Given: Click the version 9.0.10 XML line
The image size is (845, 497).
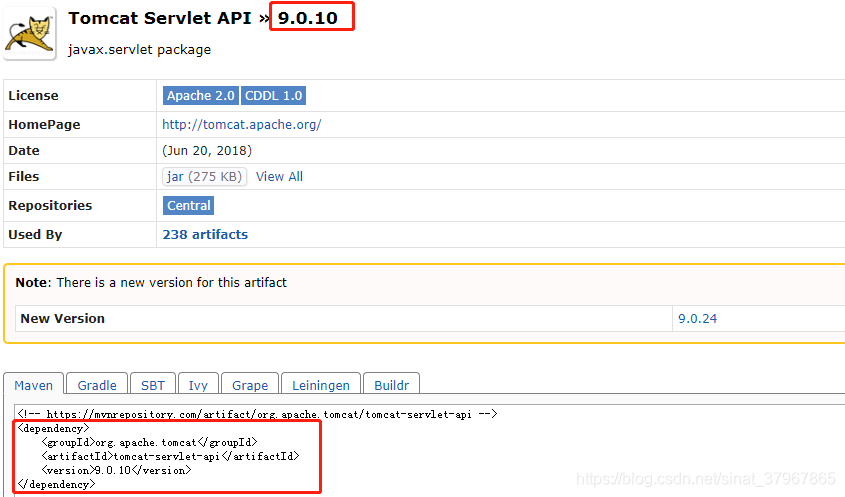Looking at the screenshot, I should click(116, 470).
